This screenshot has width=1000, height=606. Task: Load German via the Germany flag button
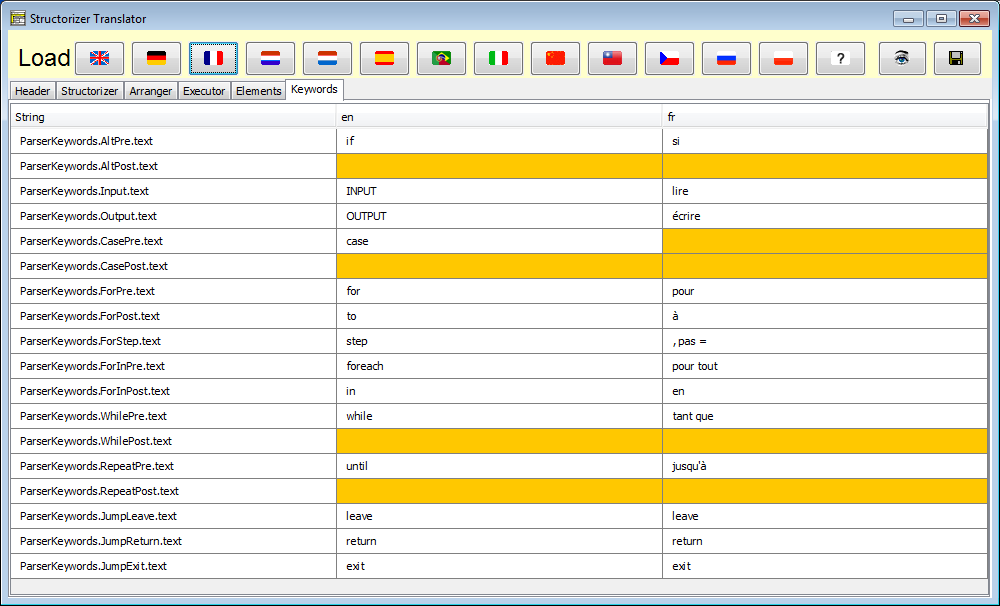pos(156,59)
